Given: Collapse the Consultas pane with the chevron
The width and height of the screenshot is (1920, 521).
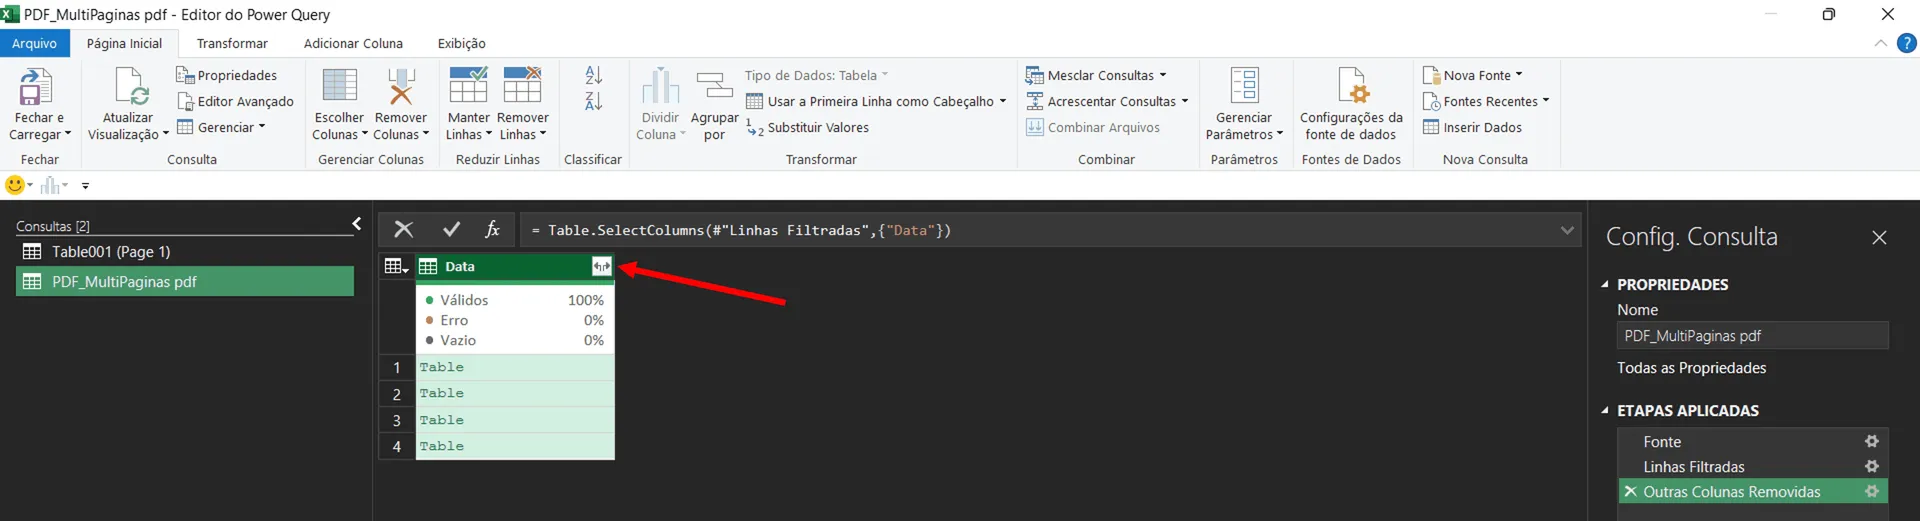Looking at the screenshot, I should click(357, 224).
